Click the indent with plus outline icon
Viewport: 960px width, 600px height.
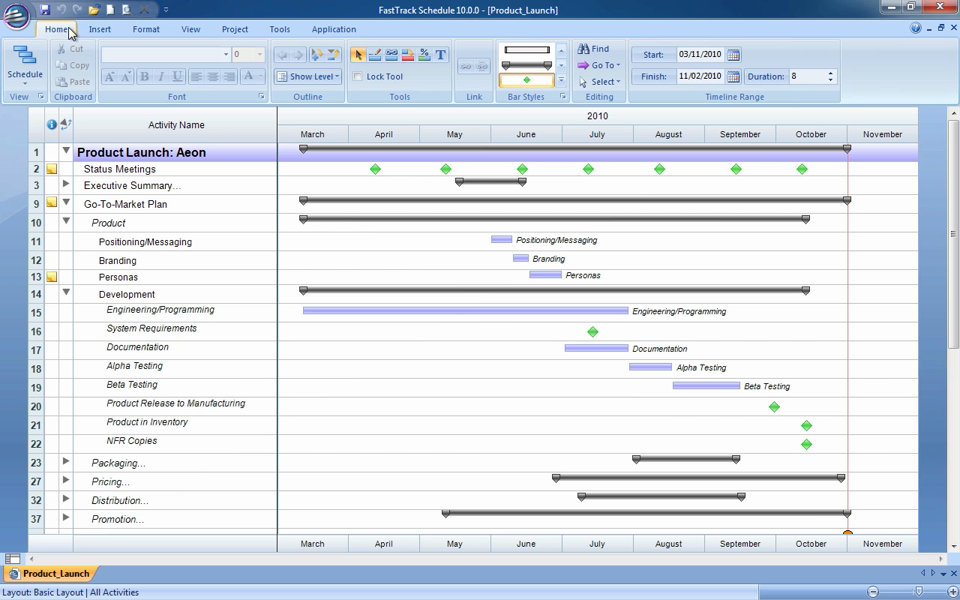(x=317, y=55)
